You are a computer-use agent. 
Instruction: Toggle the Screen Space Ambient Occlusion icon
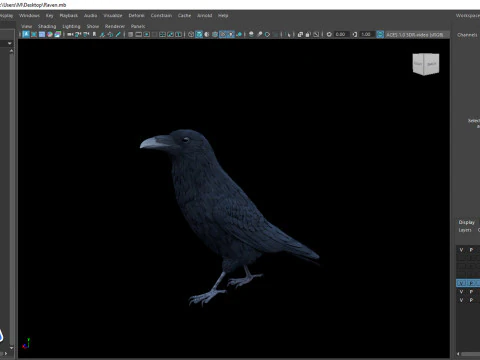pyautogui.click(x=251, y=34)
